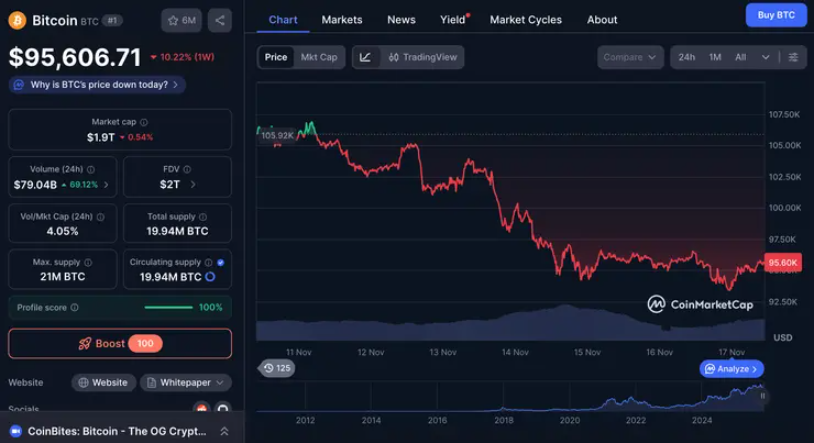The height and width of the screenshot is (443, 814).
Task: Click the star watchlist icon showing 6M
Action: (x=180, y=20)
